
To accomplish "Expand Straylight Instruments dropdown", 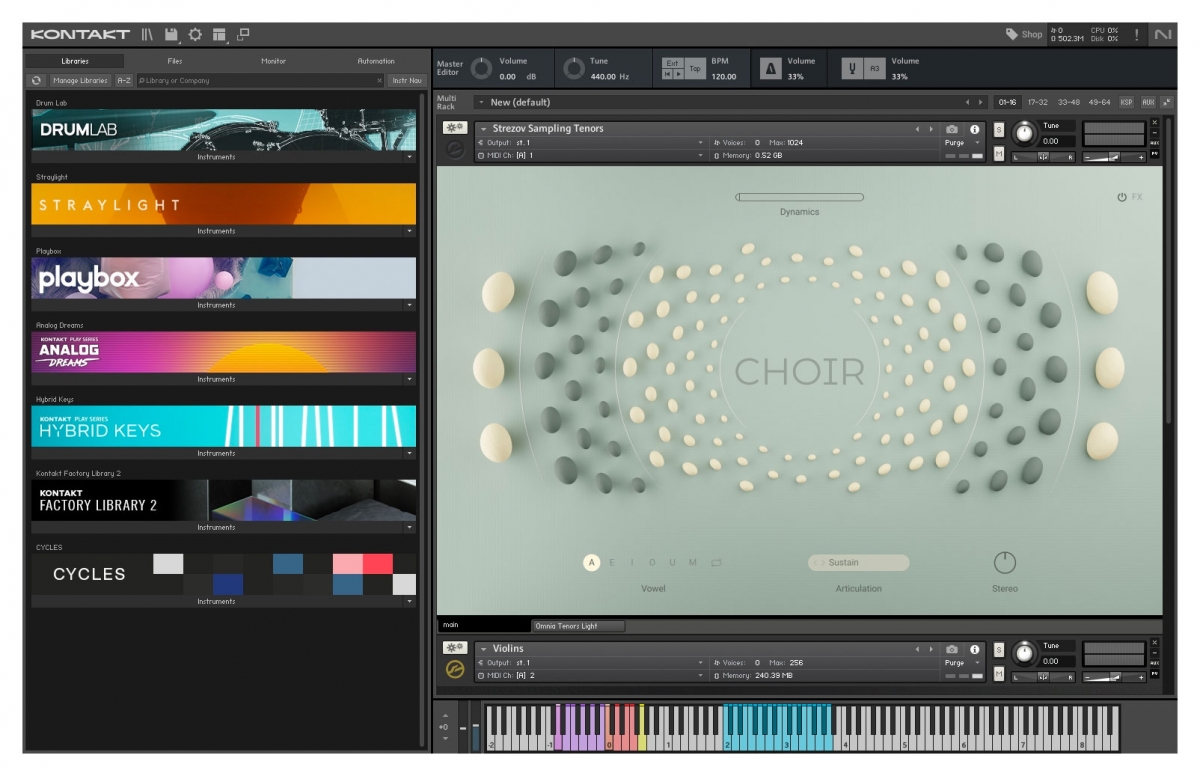I will 409,231.
